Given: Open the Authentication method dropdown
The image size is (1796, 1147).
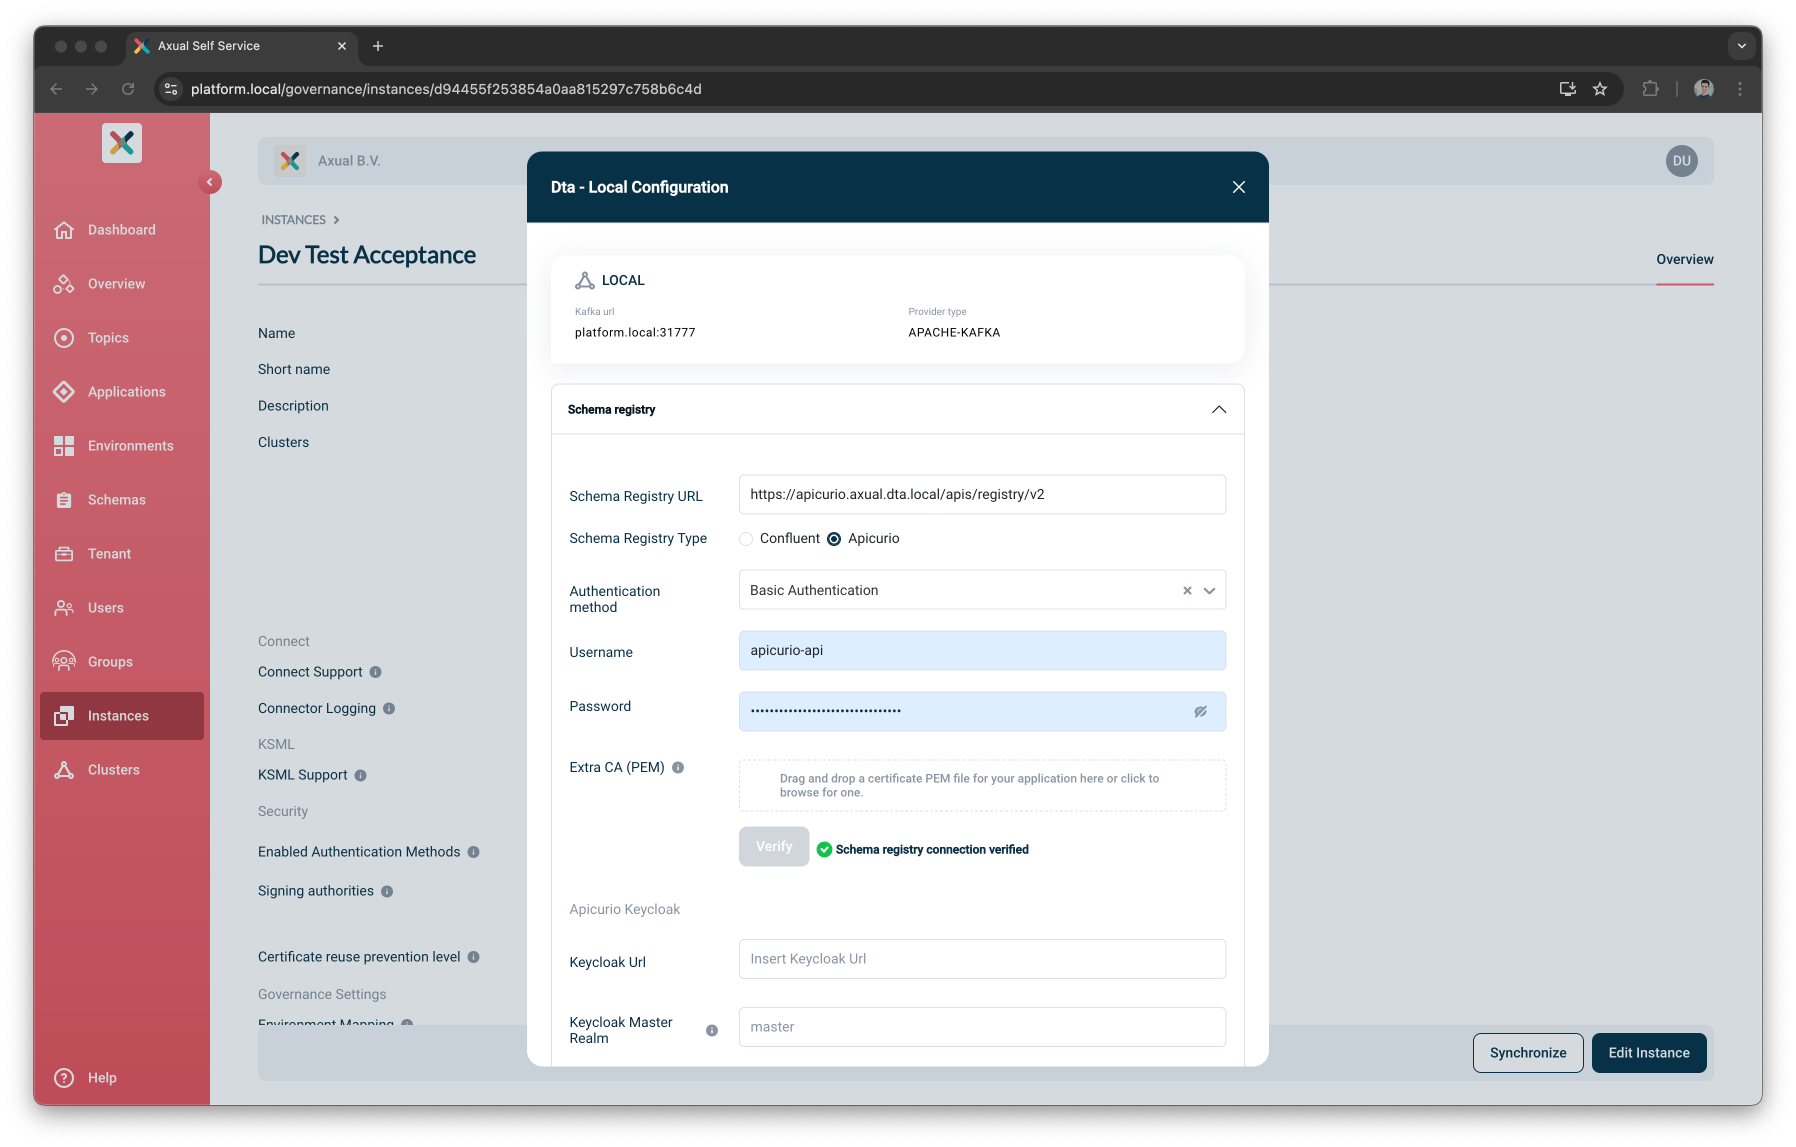Looking at the screenshot, I should click(1210, 591).
